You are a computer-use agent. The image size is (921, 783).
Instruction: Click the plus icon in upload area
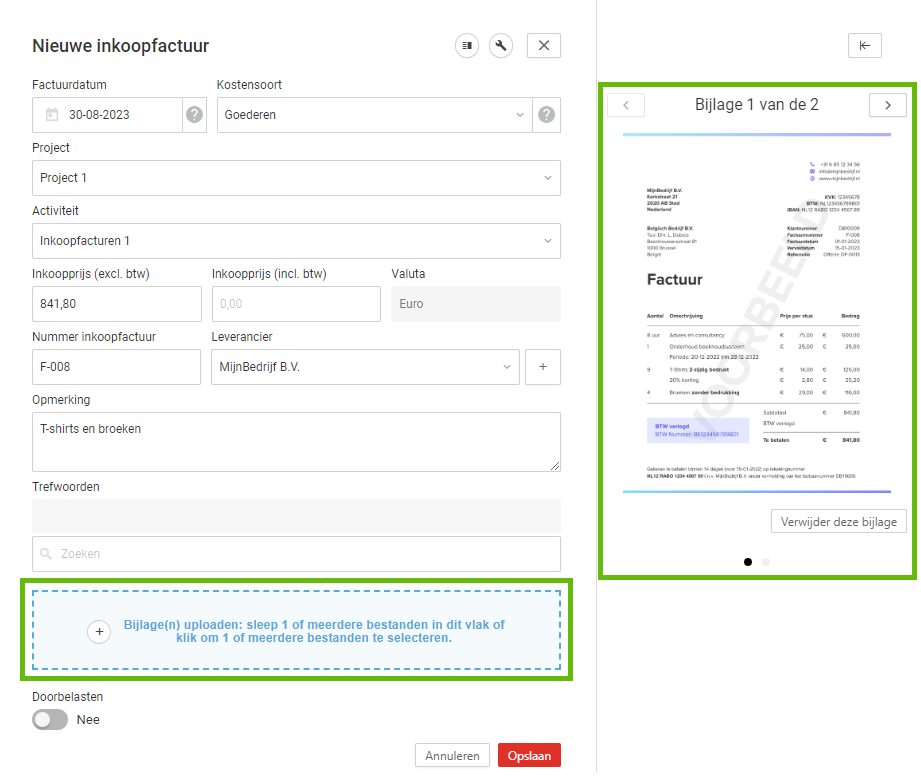coord(99,631)
